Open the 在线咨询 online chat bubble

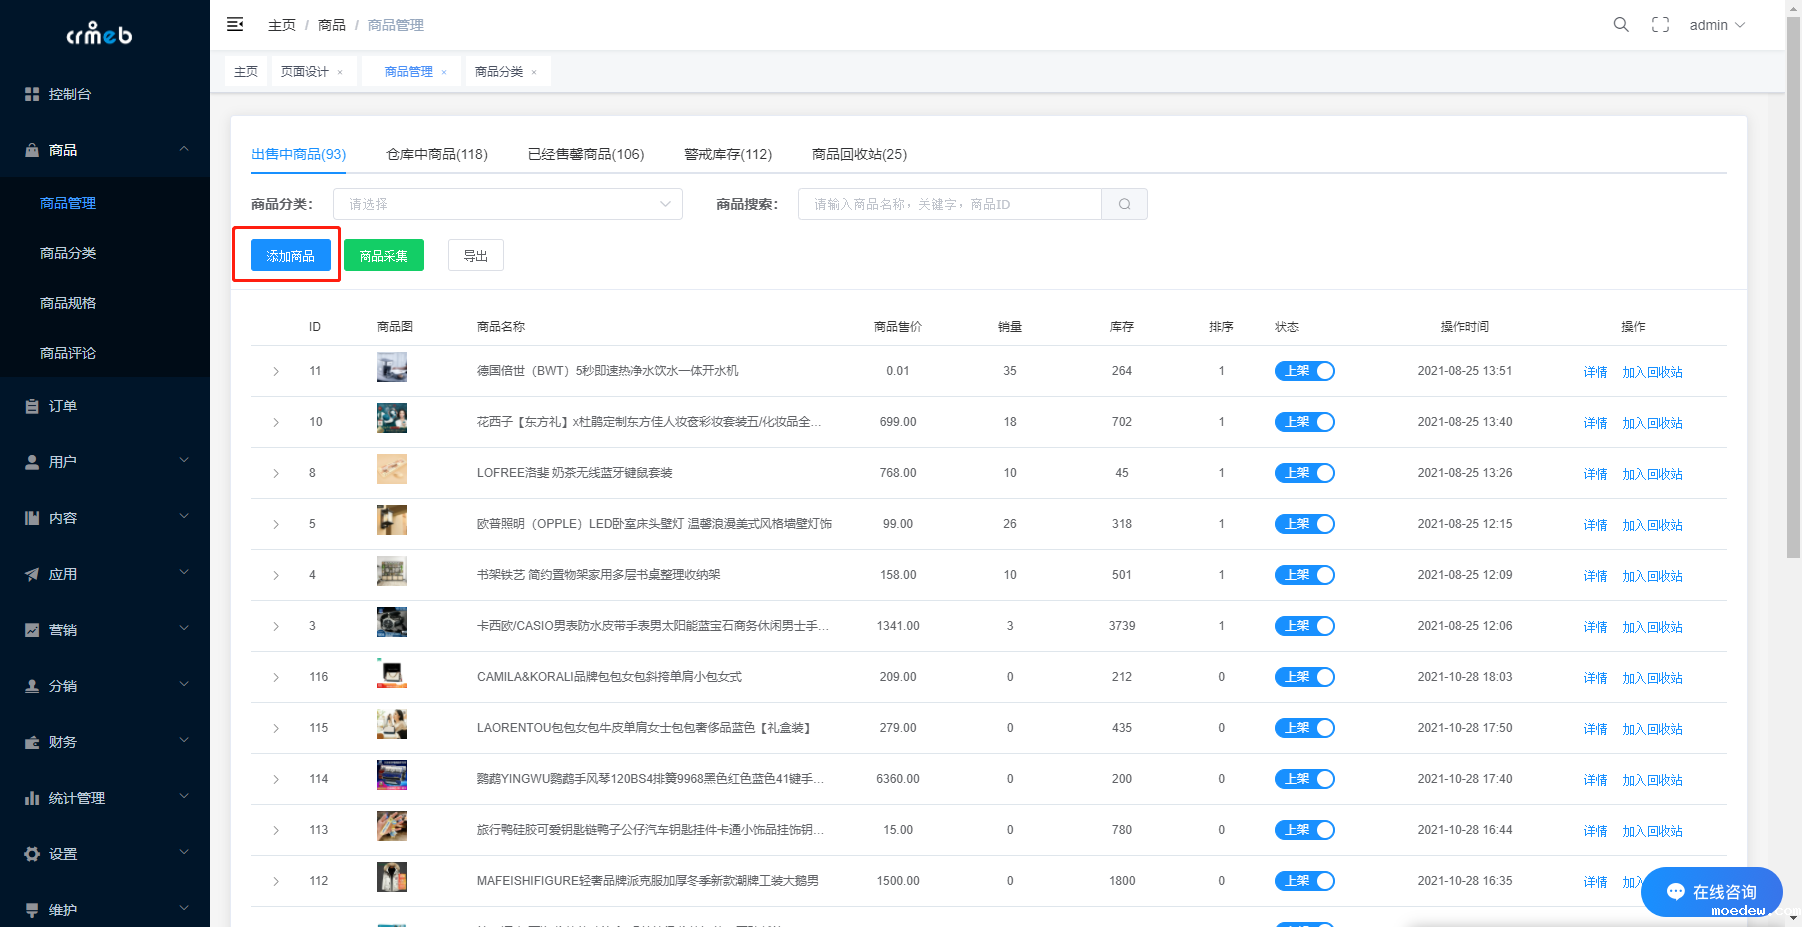click(x=1711, y=892)
